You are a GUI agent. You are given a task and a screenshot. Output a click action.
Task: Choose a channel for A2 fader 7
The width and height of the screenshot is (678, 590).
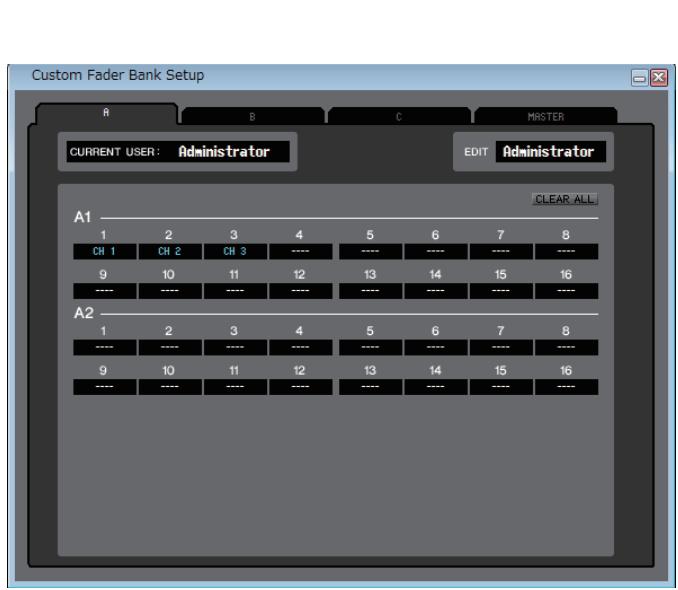coord(501,347)
